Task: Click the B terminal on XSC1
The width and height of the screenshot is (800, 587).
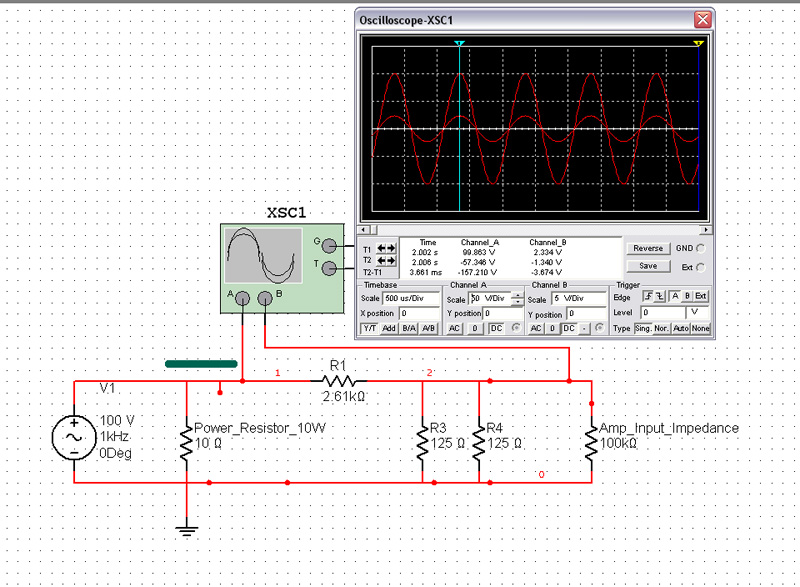Action: click(x=265, y=298)
